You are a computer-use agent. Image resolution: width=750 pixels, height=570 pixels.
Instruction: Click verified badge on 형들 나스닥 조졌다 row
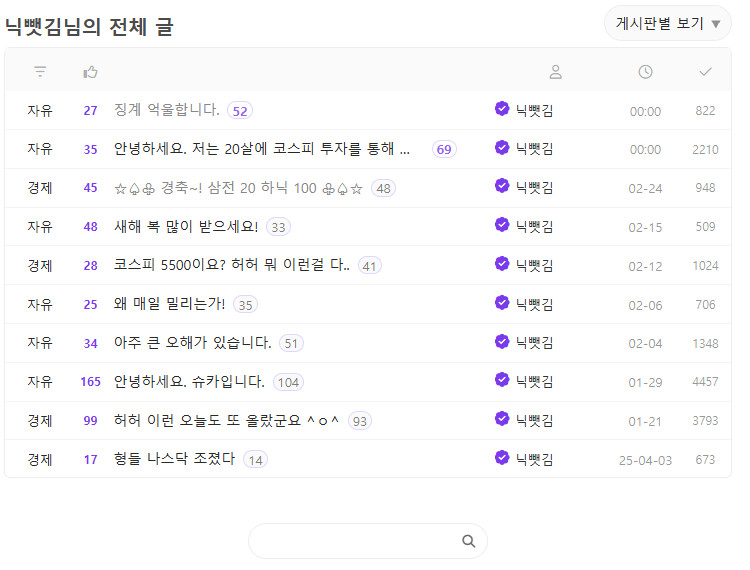[502, 458]
